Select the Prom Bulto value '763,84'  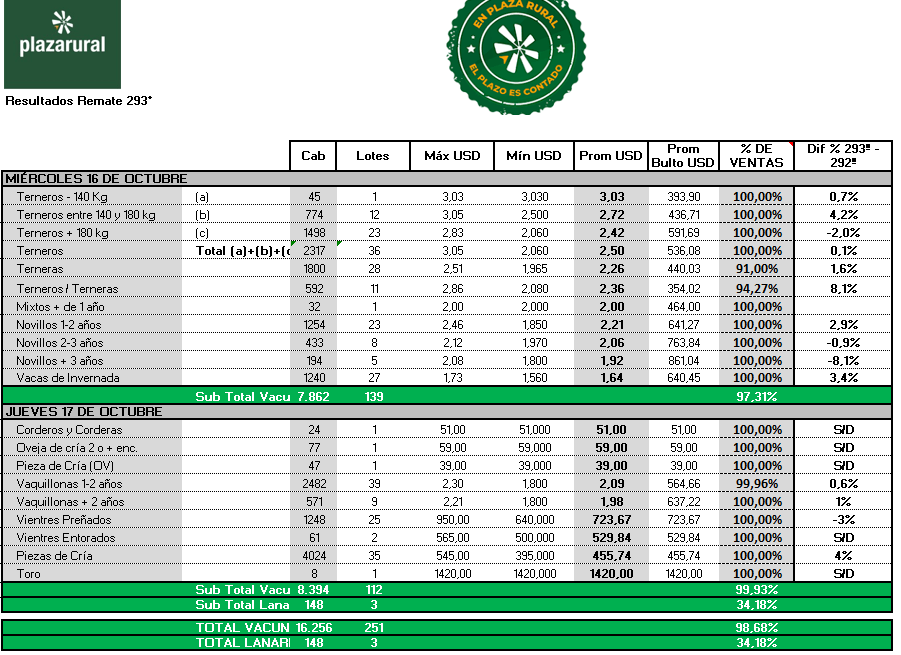(x=683, y=343)
